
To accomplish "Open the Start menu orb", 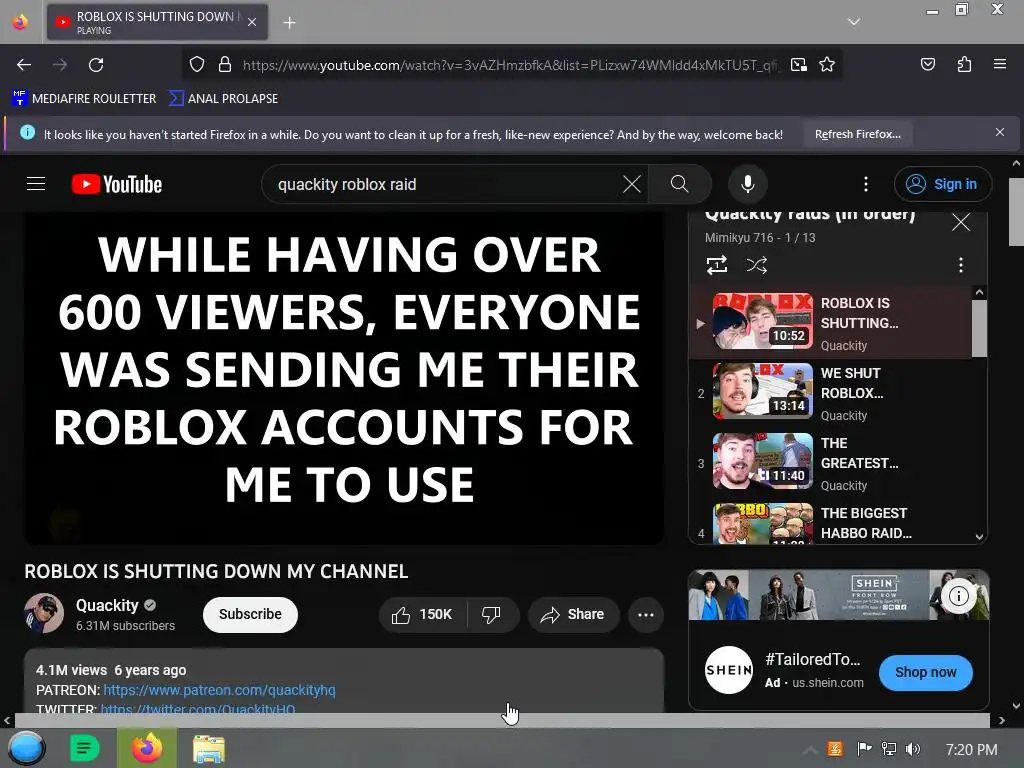I will tap(26, 748).
